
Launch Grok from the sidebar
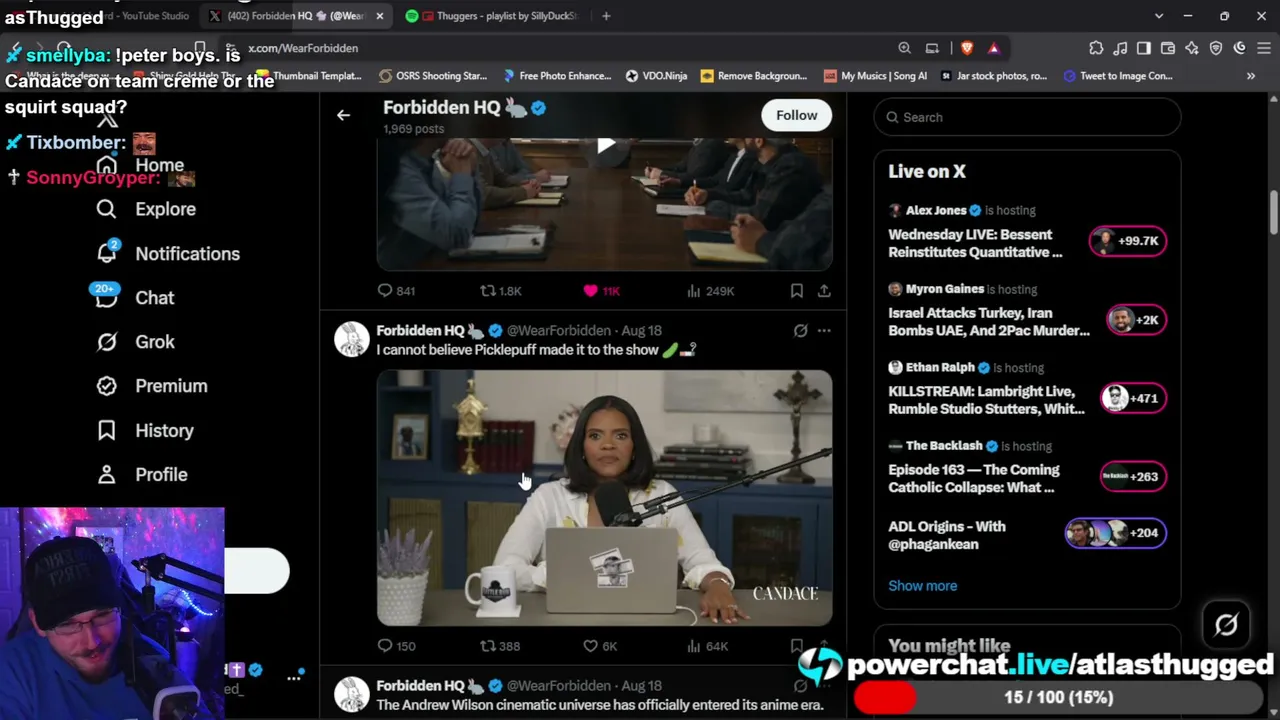(x=135, y=342)
